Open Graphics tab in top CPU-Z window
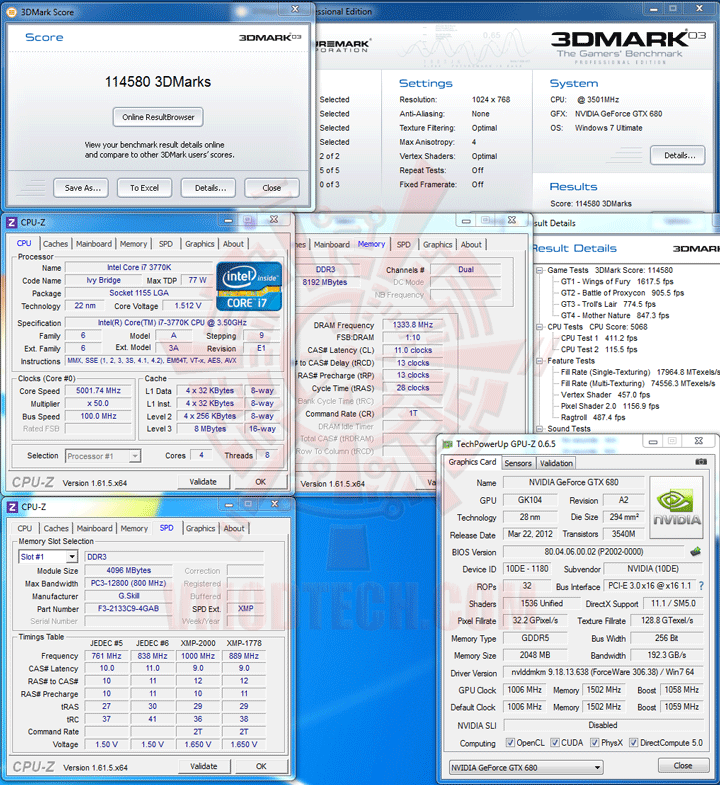The height and width of the screenshot is (785, 720). [x=200, y=244]
